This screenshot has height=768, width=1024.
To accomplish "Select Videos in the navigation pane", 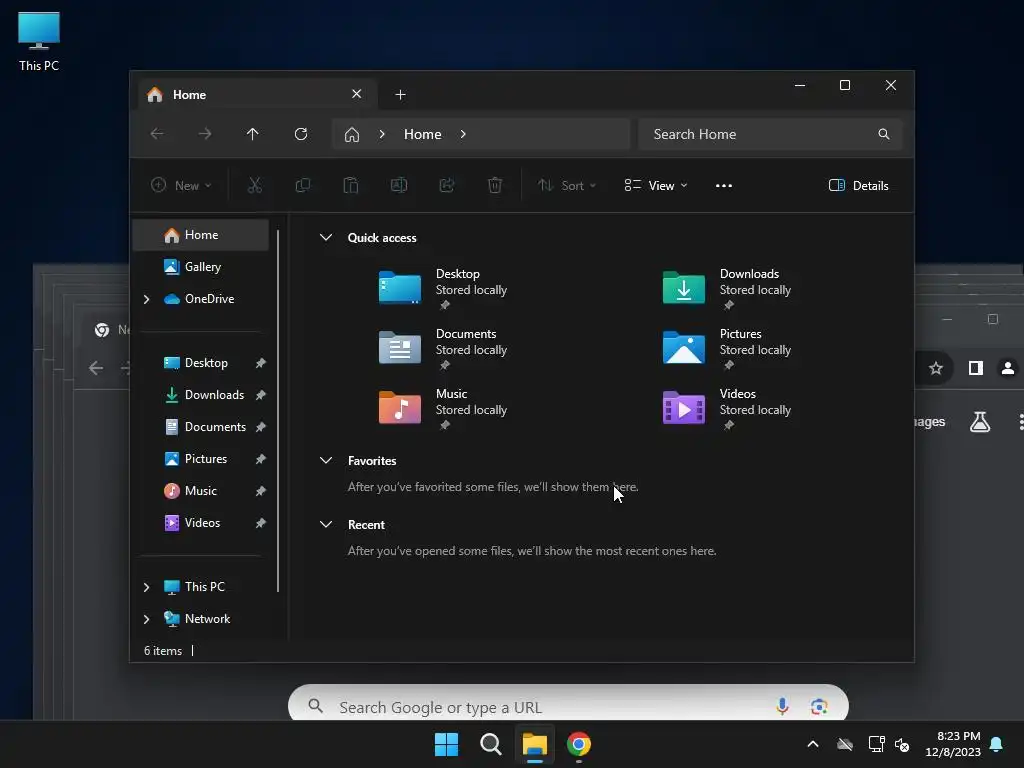I will 200,523.
